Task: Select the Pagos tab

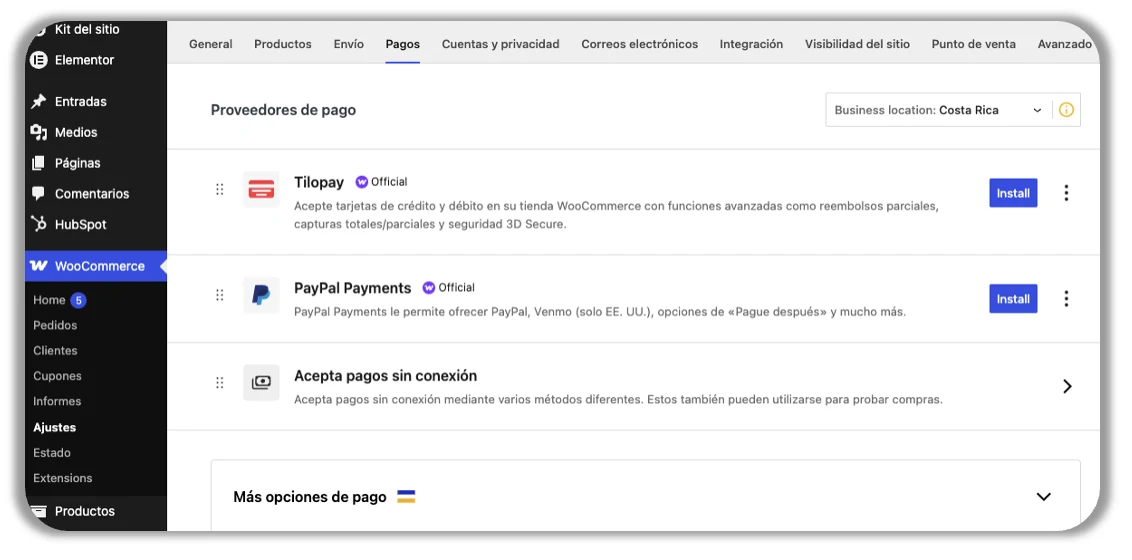Action: click(403, 44)
